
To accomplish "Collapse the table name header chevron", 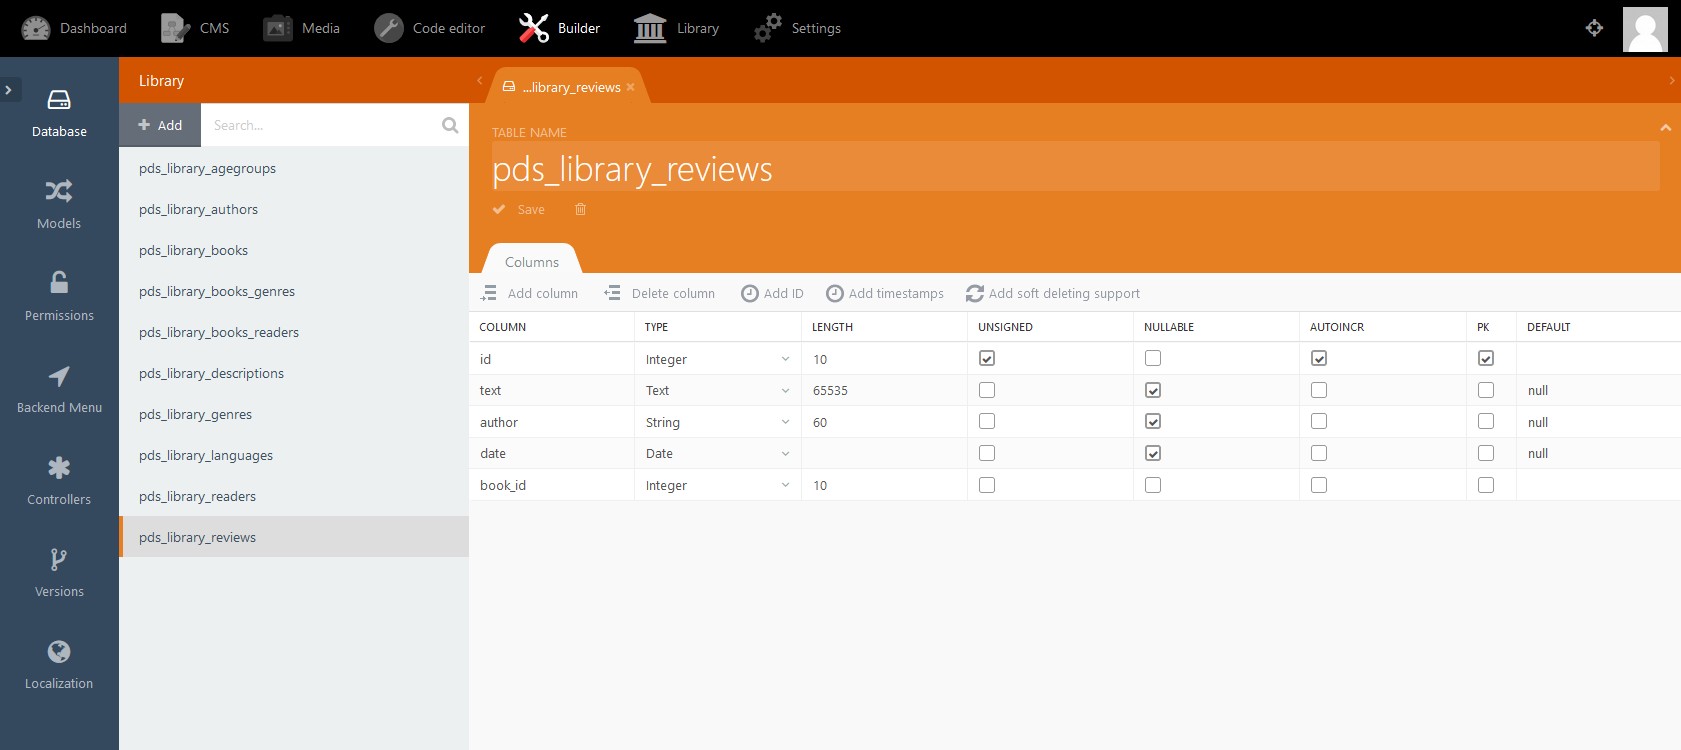I will click(1665, 128).
